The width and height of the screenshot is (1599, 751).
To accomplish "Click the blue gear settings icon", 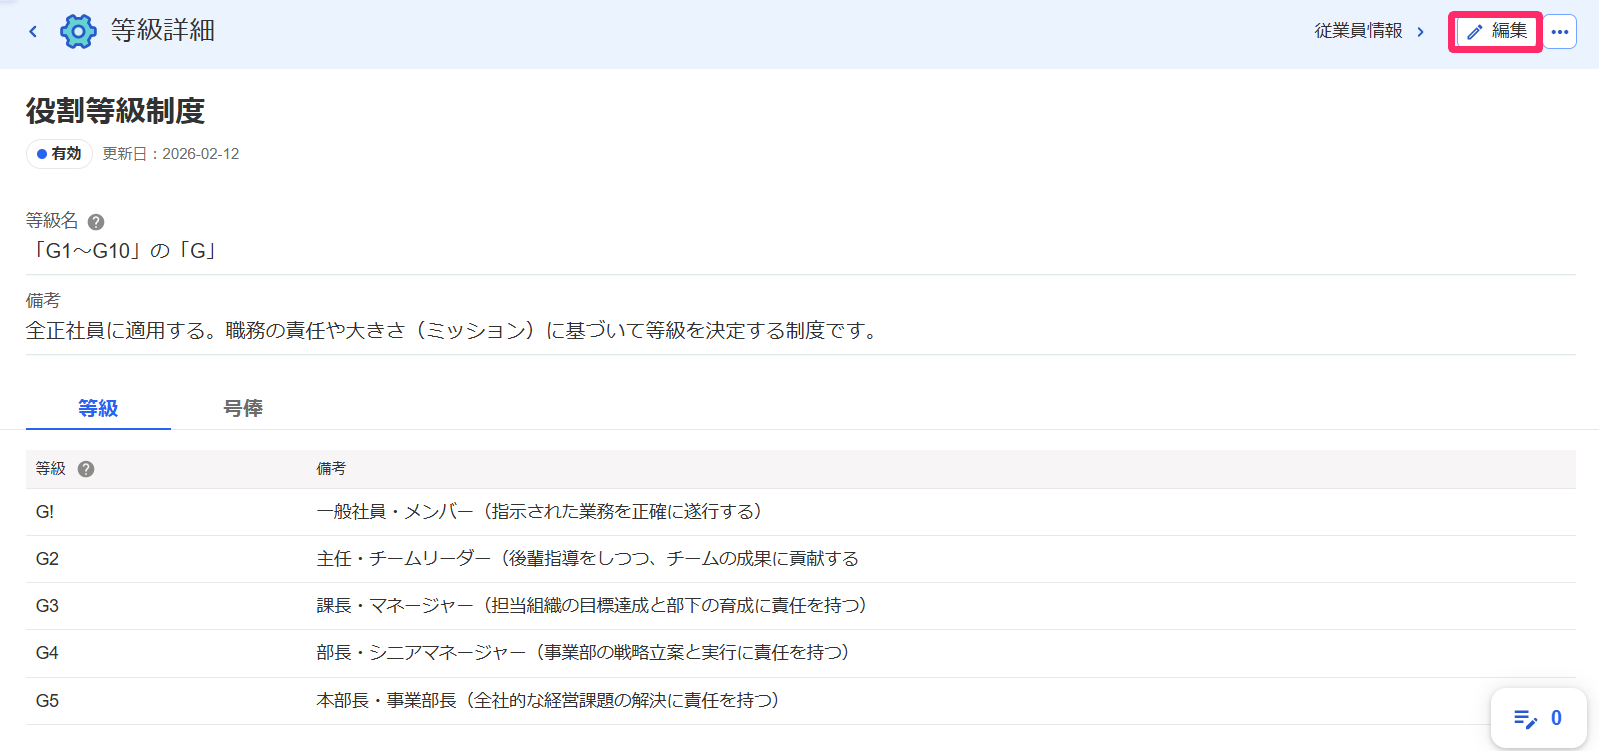I will click(78, 32).
